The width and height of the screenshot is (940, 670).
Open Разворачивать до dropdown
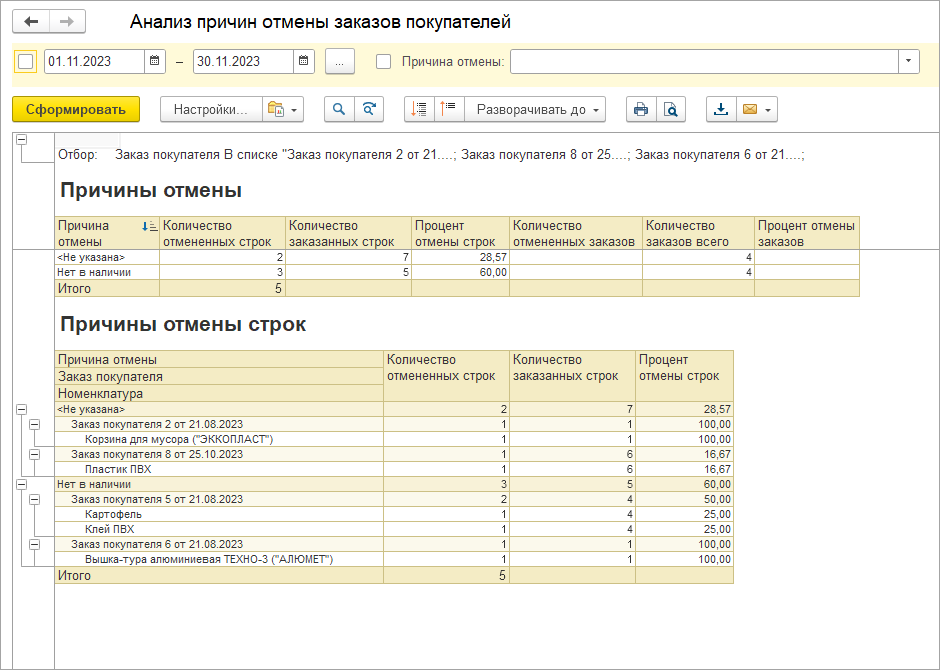[540, 110]
